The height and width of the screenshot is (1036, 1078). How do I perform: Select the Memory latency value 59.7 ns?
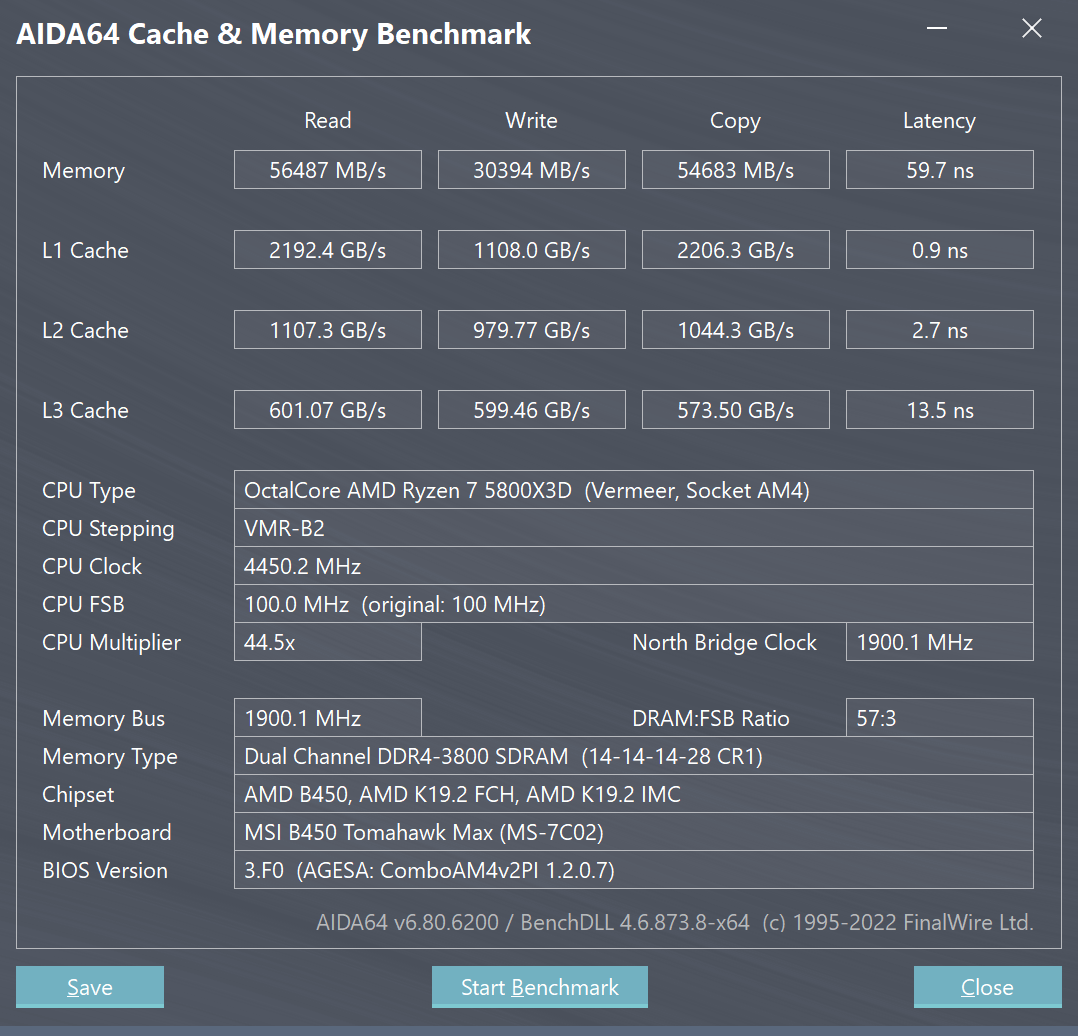(940, 170)
